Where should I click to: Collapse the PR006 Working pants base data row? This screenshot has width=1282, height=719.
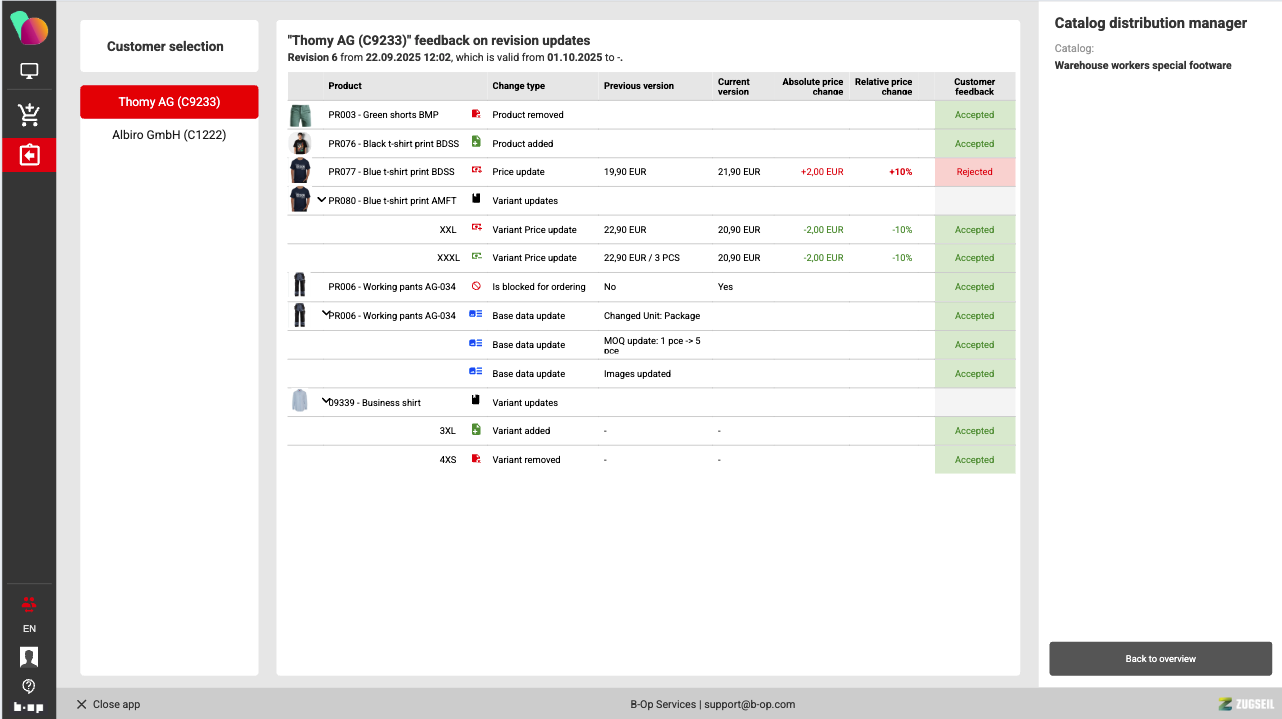[325, 314]
